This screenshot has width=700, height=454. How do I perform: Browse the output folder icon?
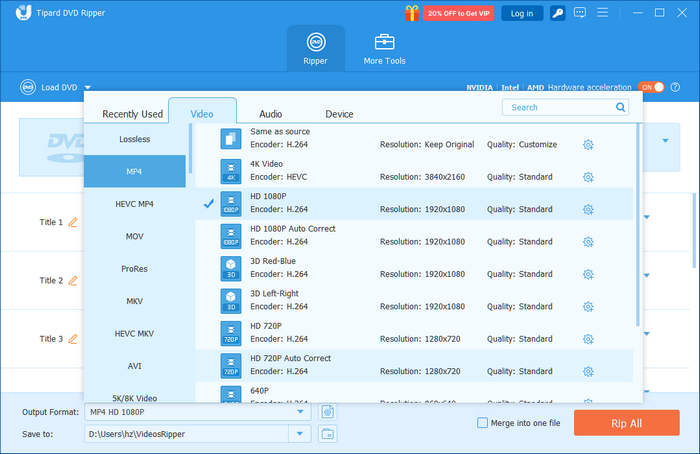328,433
